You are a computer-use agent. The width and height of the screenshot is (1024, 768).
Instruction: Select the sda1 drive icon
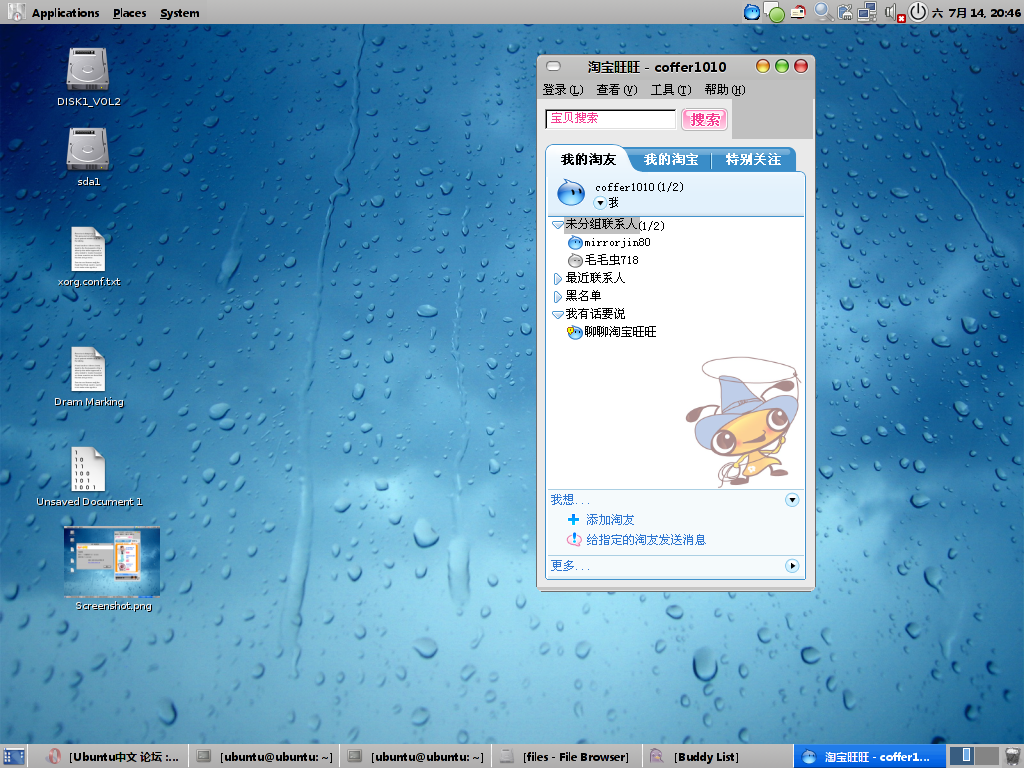(x=88, y=149)
